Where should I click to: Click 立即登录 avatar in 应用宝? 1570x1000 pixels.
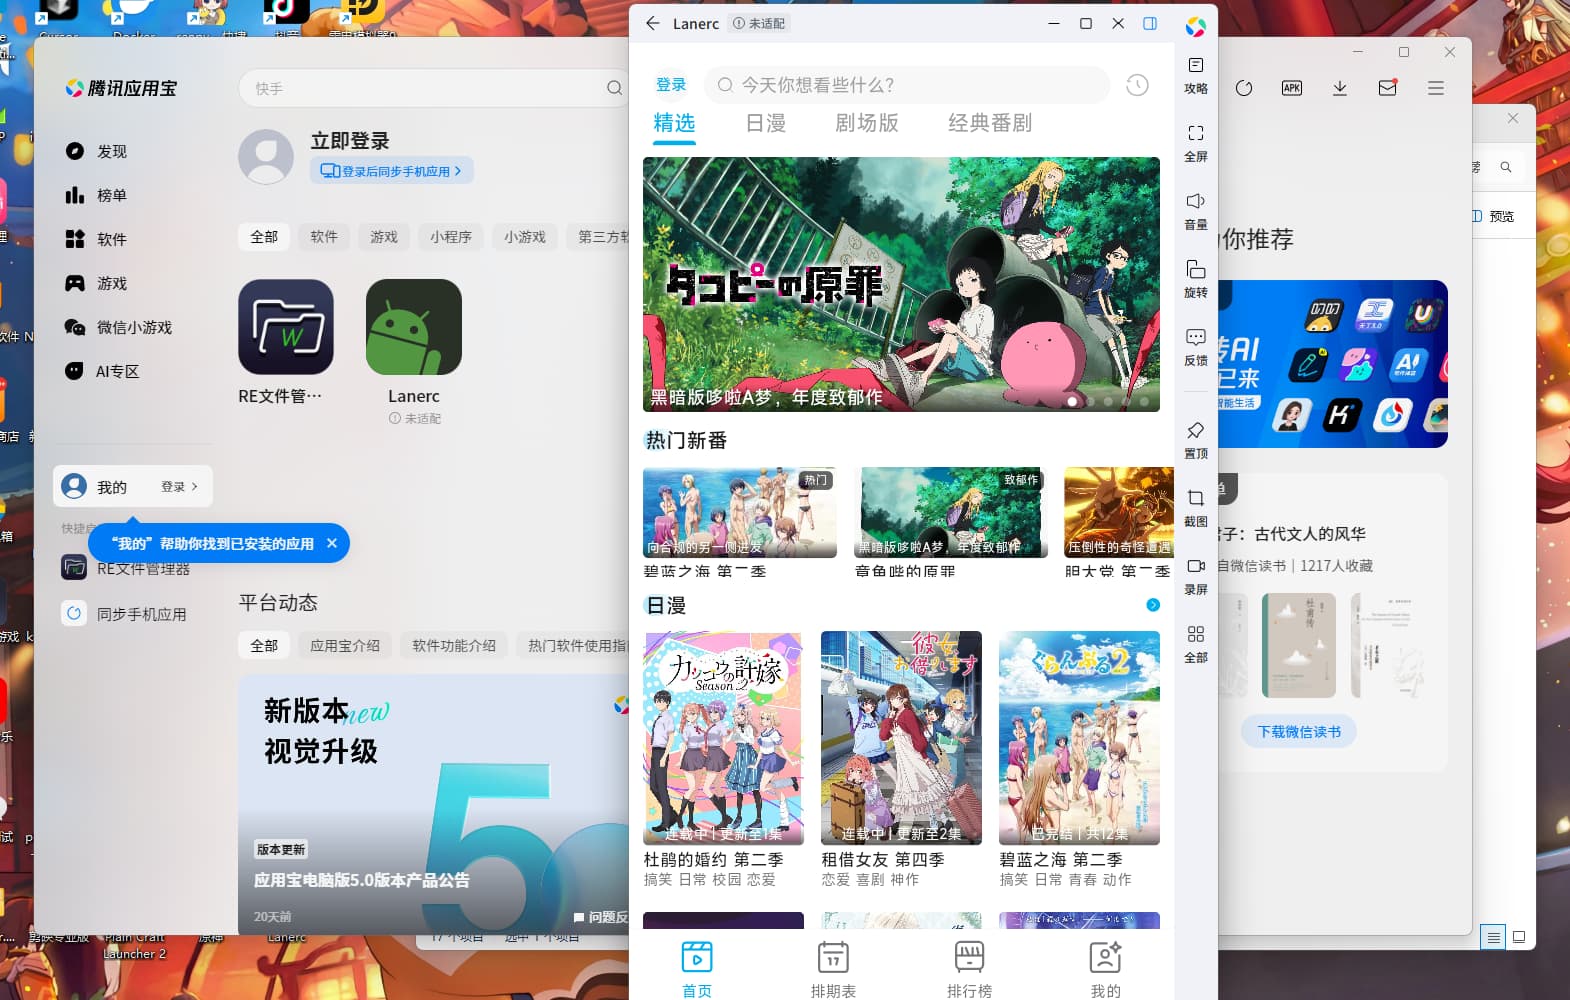pyautogui.click(x=266, y=157)
